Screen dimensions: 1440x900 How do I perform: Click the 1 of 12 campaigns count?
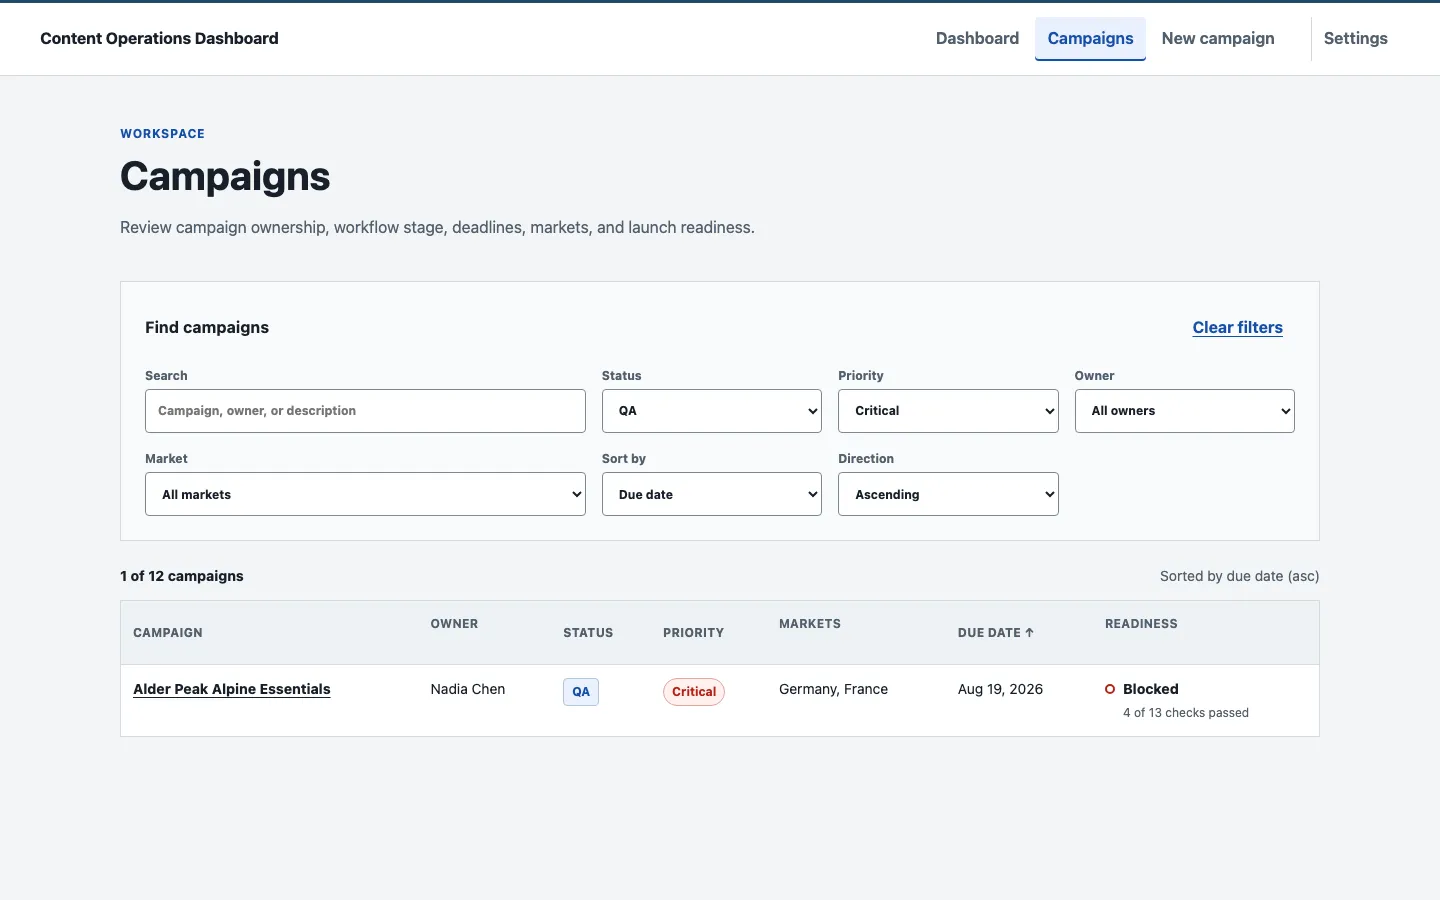tap(182, 576)
